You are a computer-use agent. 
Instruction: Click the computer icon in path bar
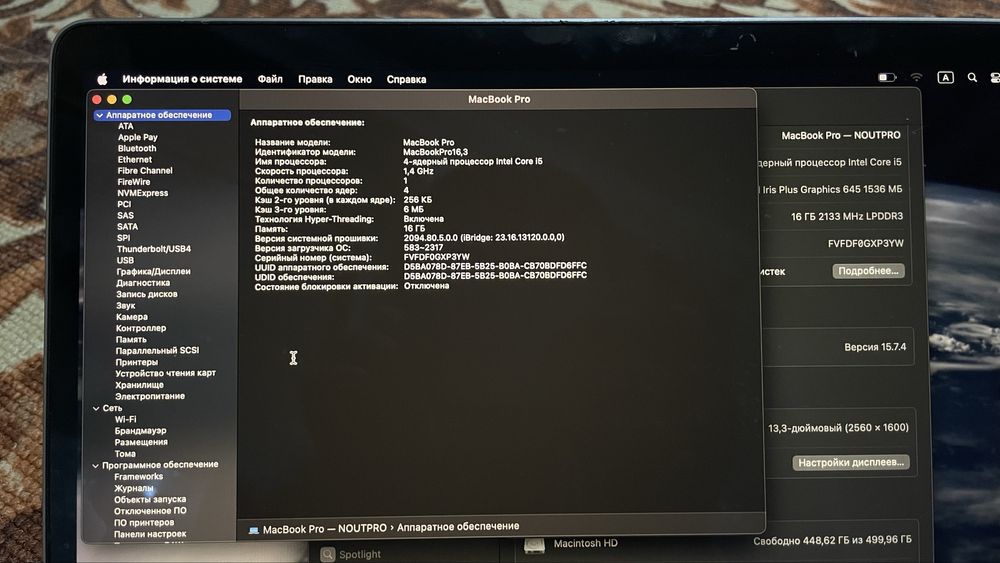(x=254, y=529)
